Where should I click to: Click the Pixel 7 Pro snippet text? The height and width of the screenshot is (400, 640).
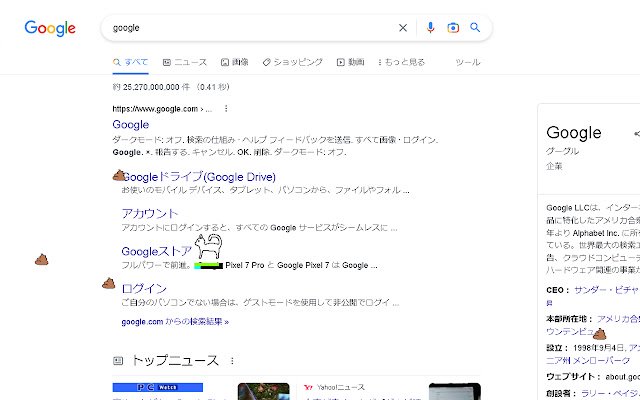point(244,265)
